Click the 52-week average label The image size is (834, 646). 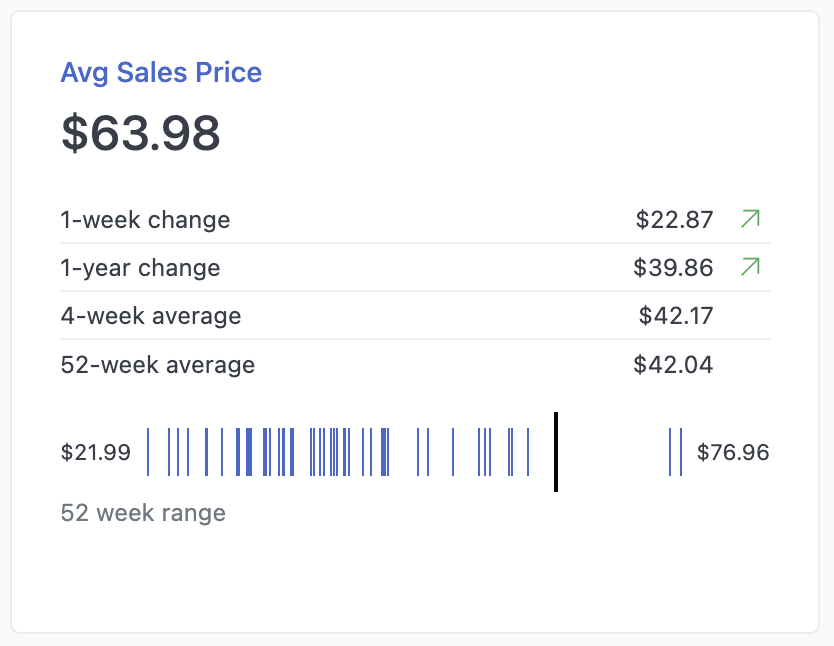158,364
